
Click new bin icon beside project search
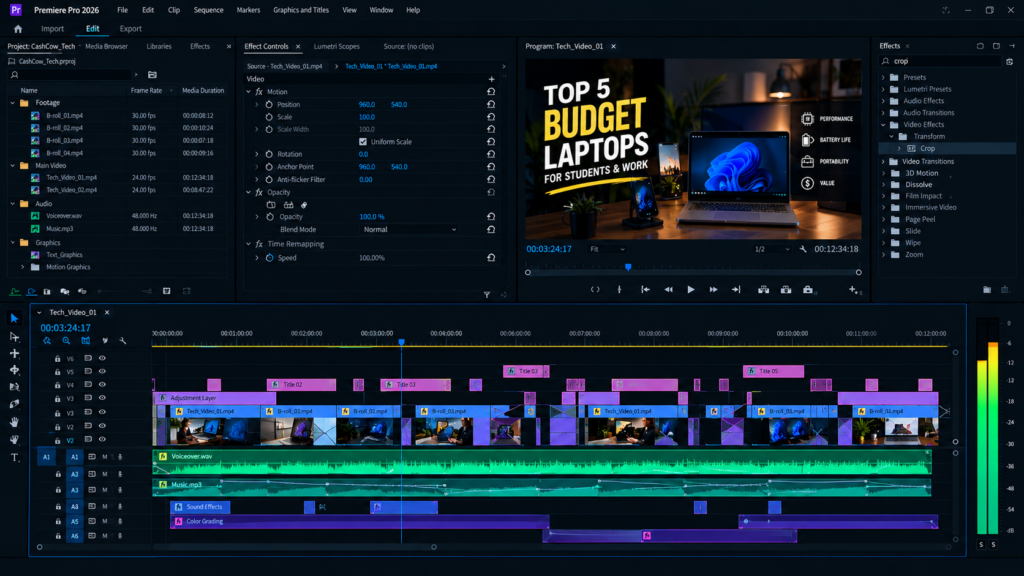[152, 74]
